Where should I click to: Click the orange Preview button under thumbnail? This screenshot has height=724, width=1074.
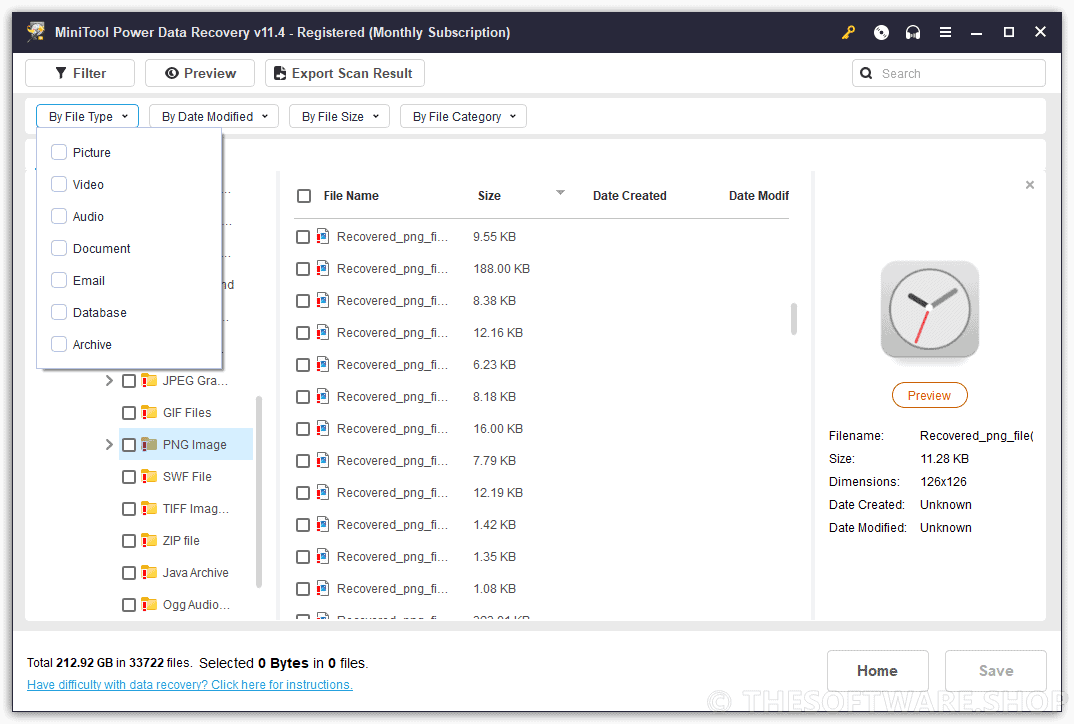[x=929, y=395]
